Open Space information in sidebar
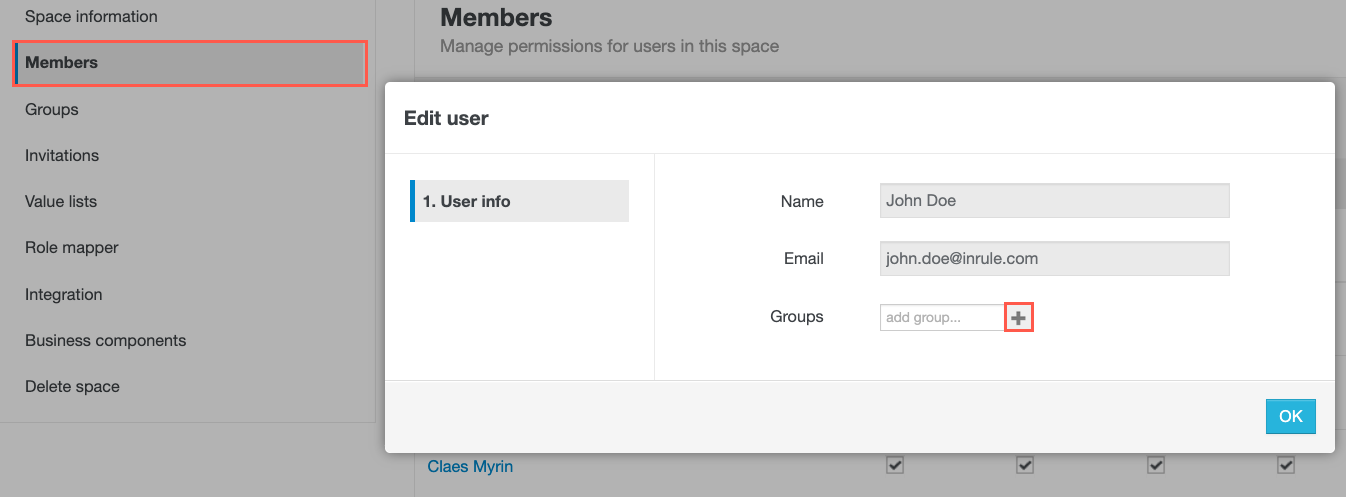The image size is (1346, 497). (91, 17)
